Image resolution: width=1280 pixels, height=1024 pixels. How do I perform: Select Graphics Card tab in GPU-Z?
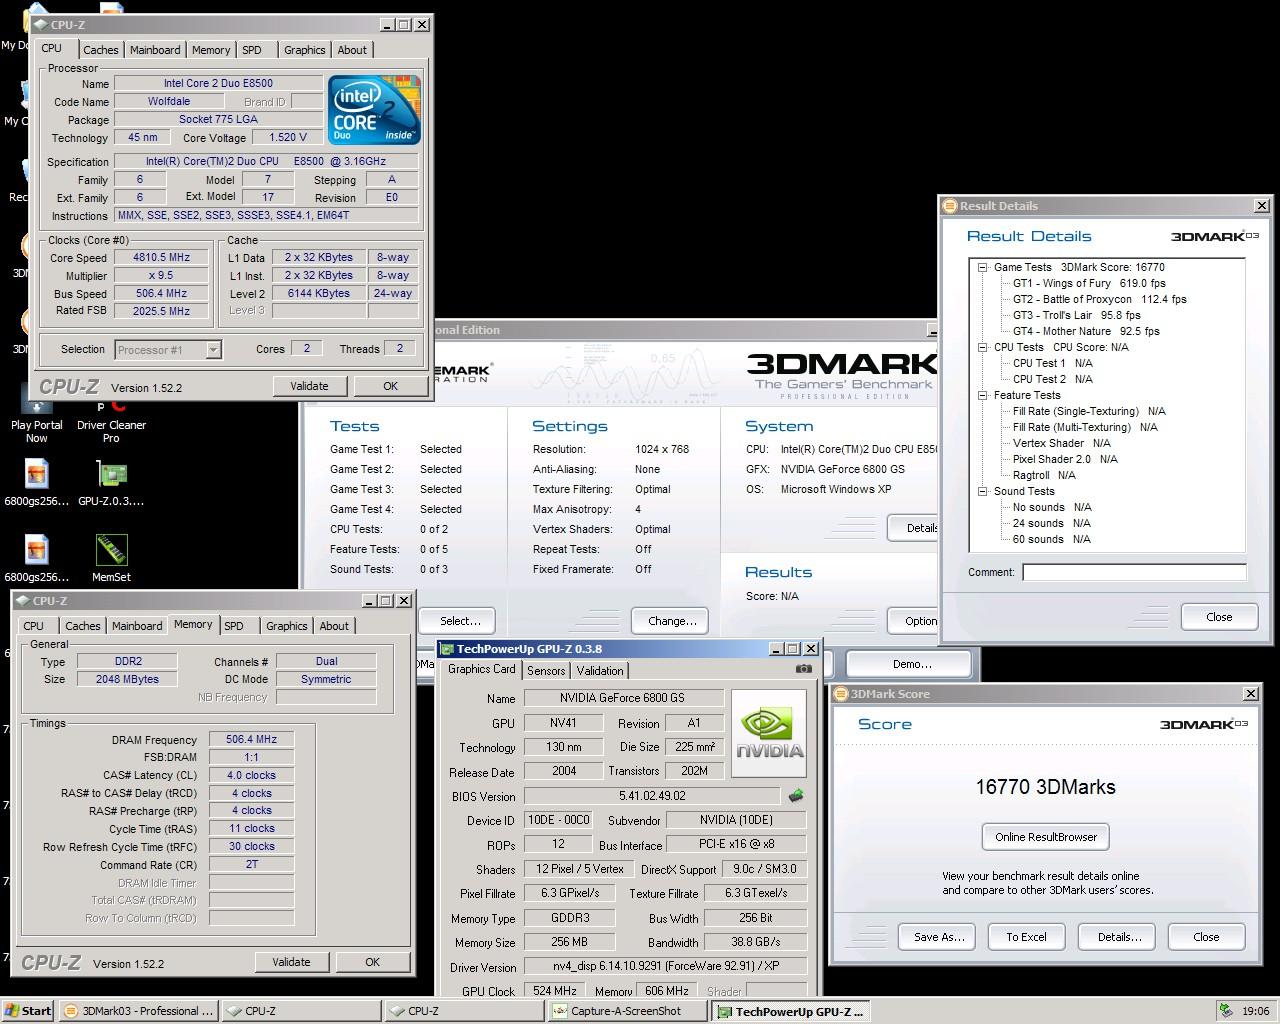coord(482,669)
